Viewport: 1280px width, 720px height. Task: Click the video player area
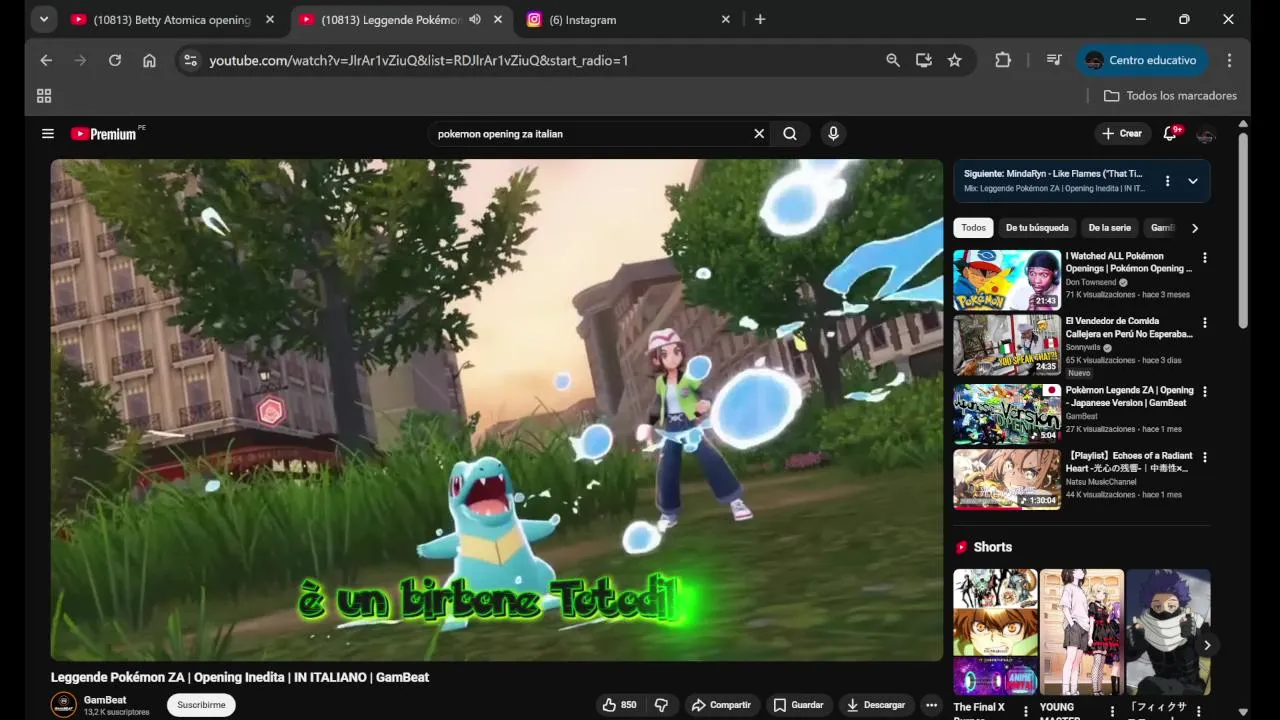coord(497,410)
